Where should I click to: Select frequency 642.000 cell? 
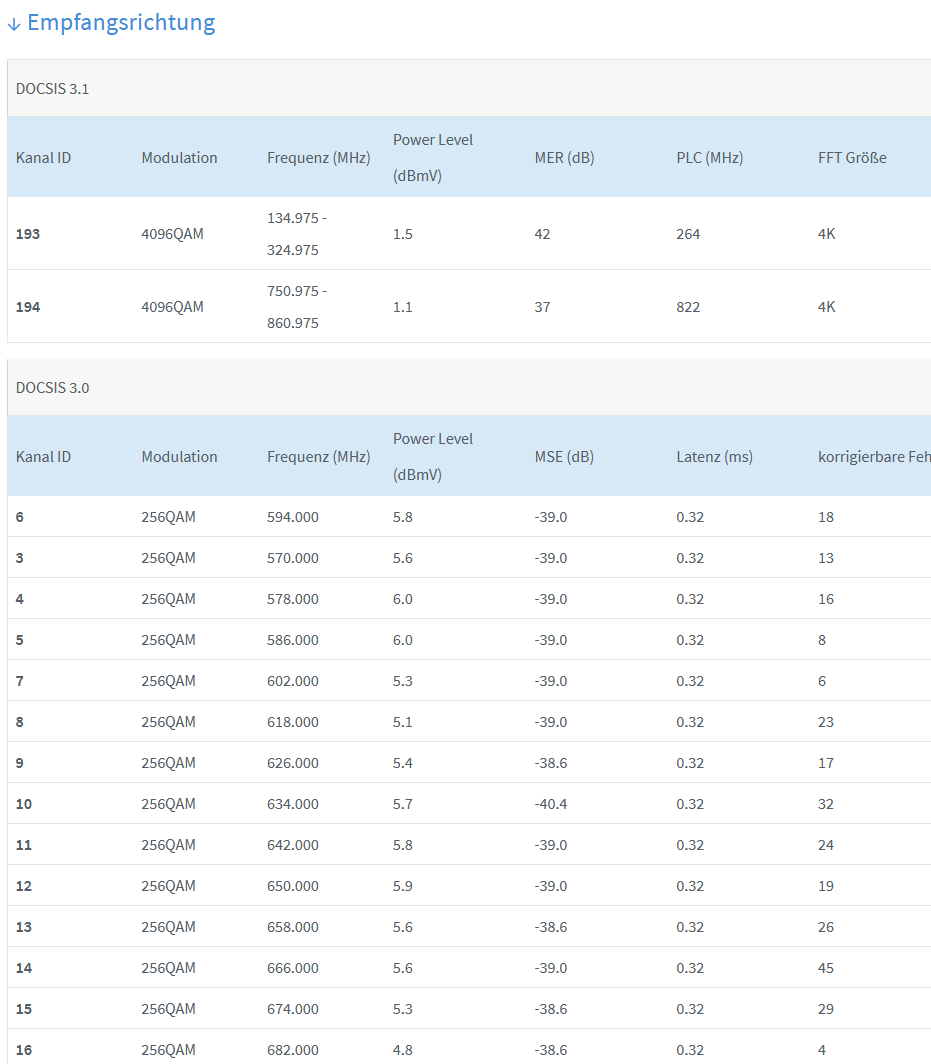(292, 846)
